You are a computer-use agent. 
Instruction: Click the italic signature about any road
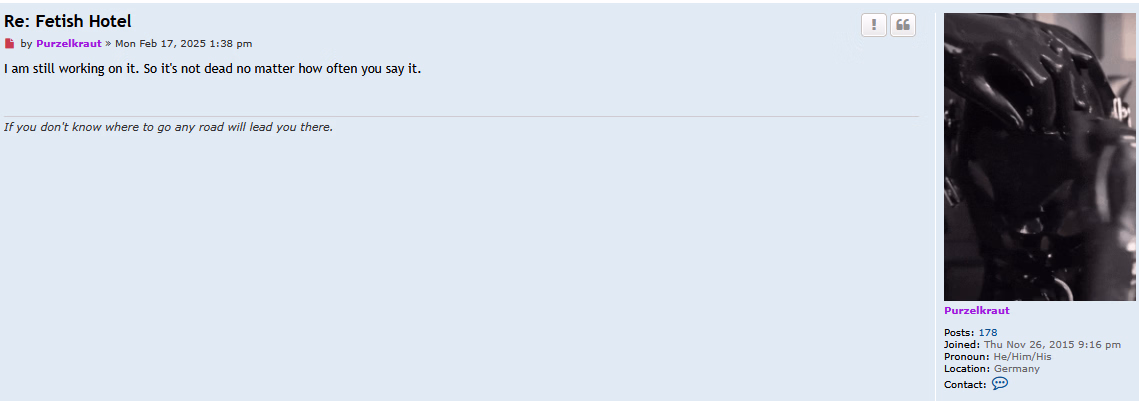(x=169, y=127)
